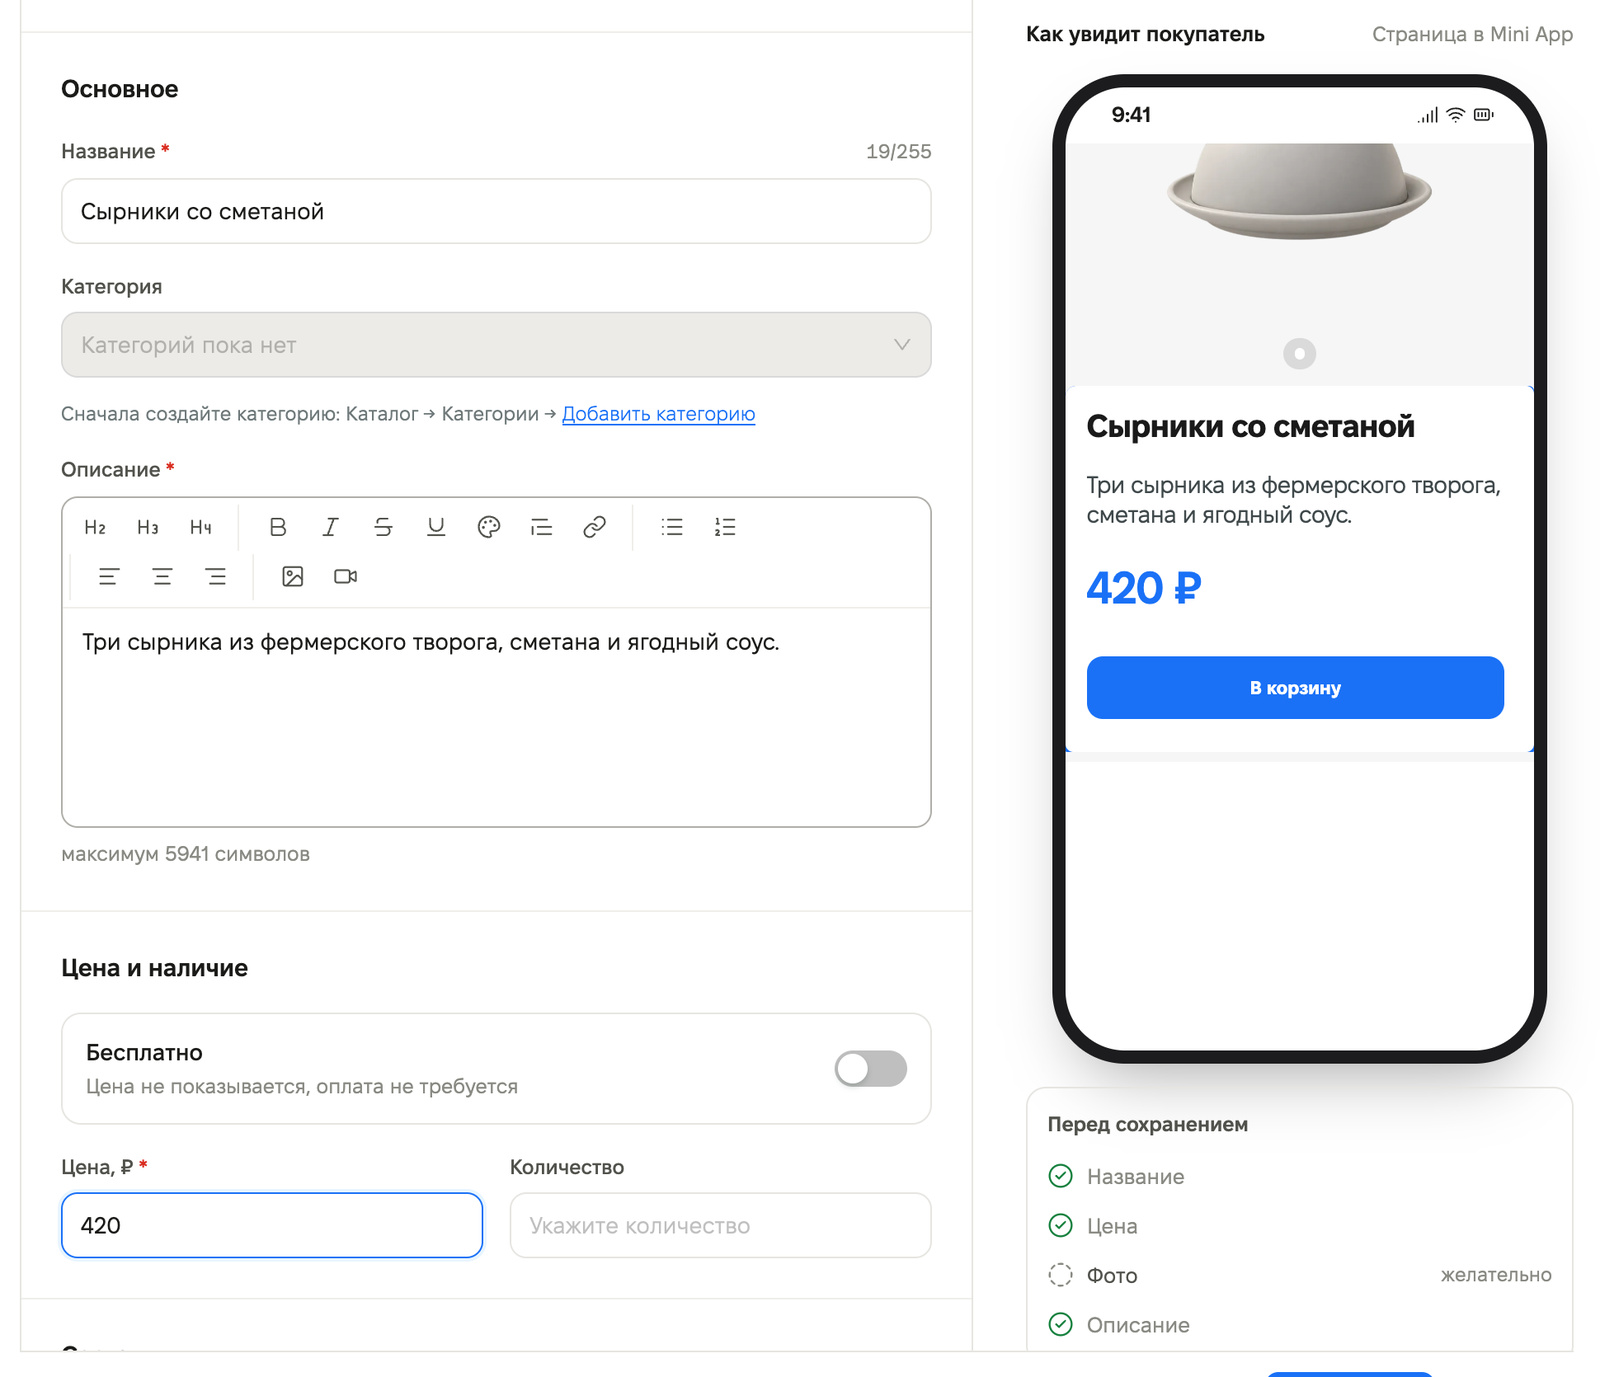Click the Название text field

coord(496,211)
